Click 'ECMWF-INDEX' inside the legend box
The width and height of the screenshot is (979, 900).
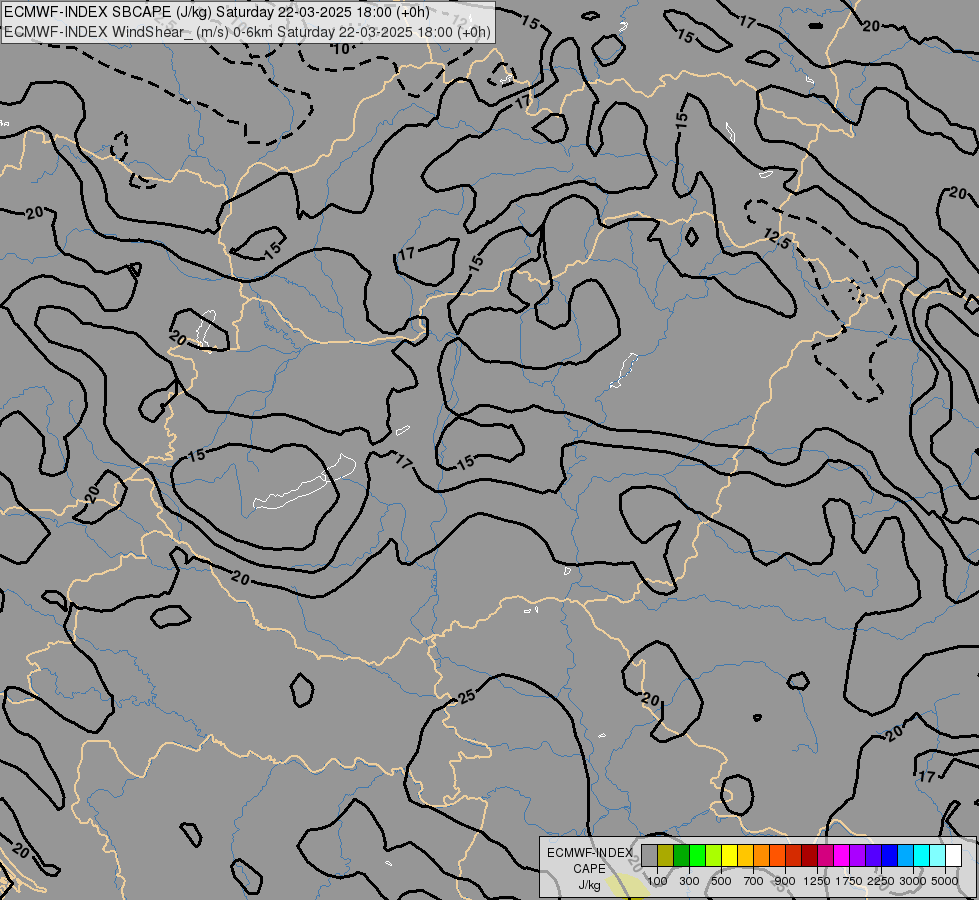pyautogui.click(x=590, y=853)
